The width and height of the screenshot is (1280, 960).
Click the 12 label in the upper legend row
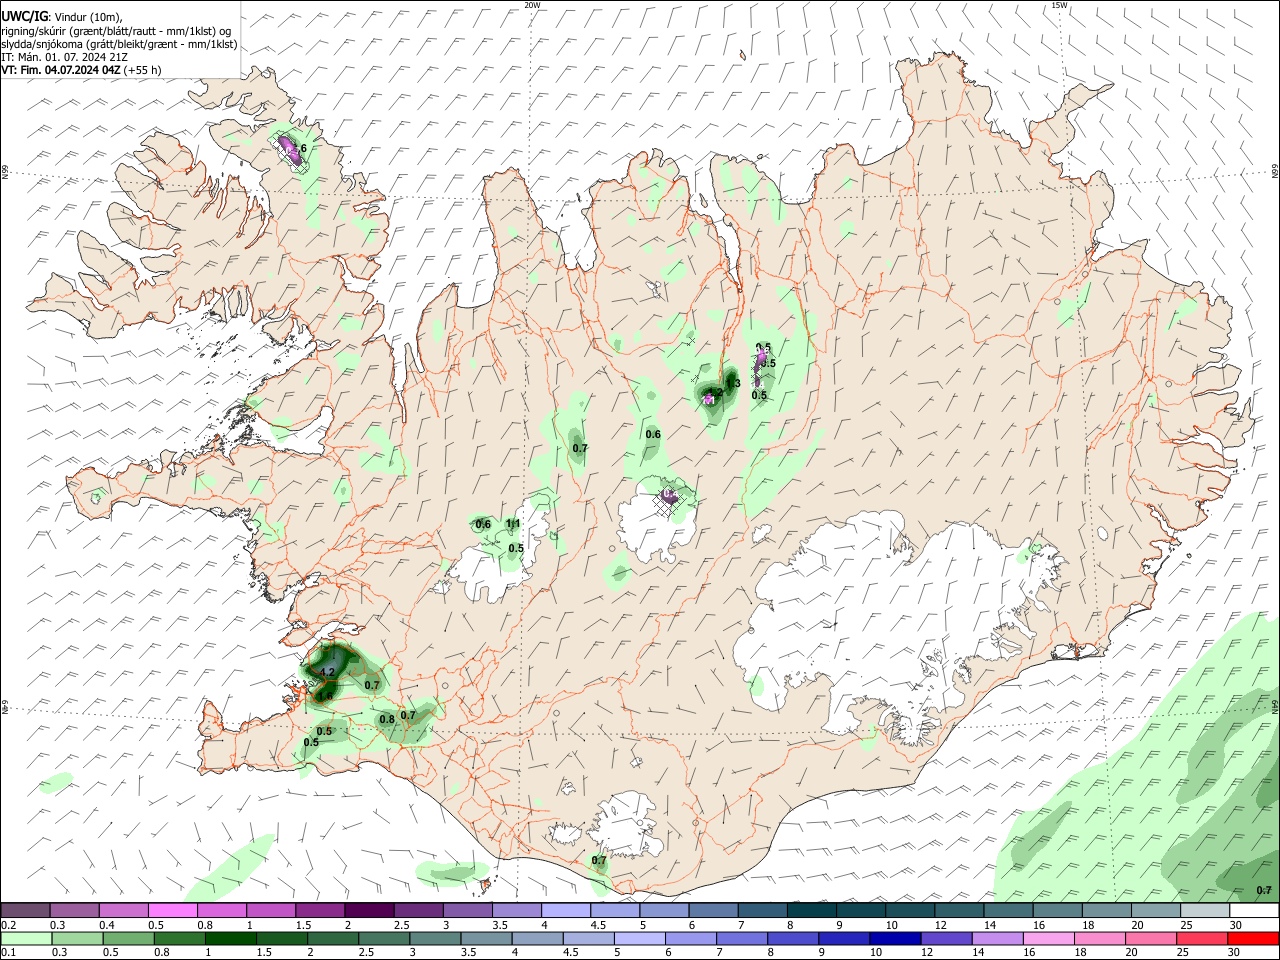click(x=940, y=925)
